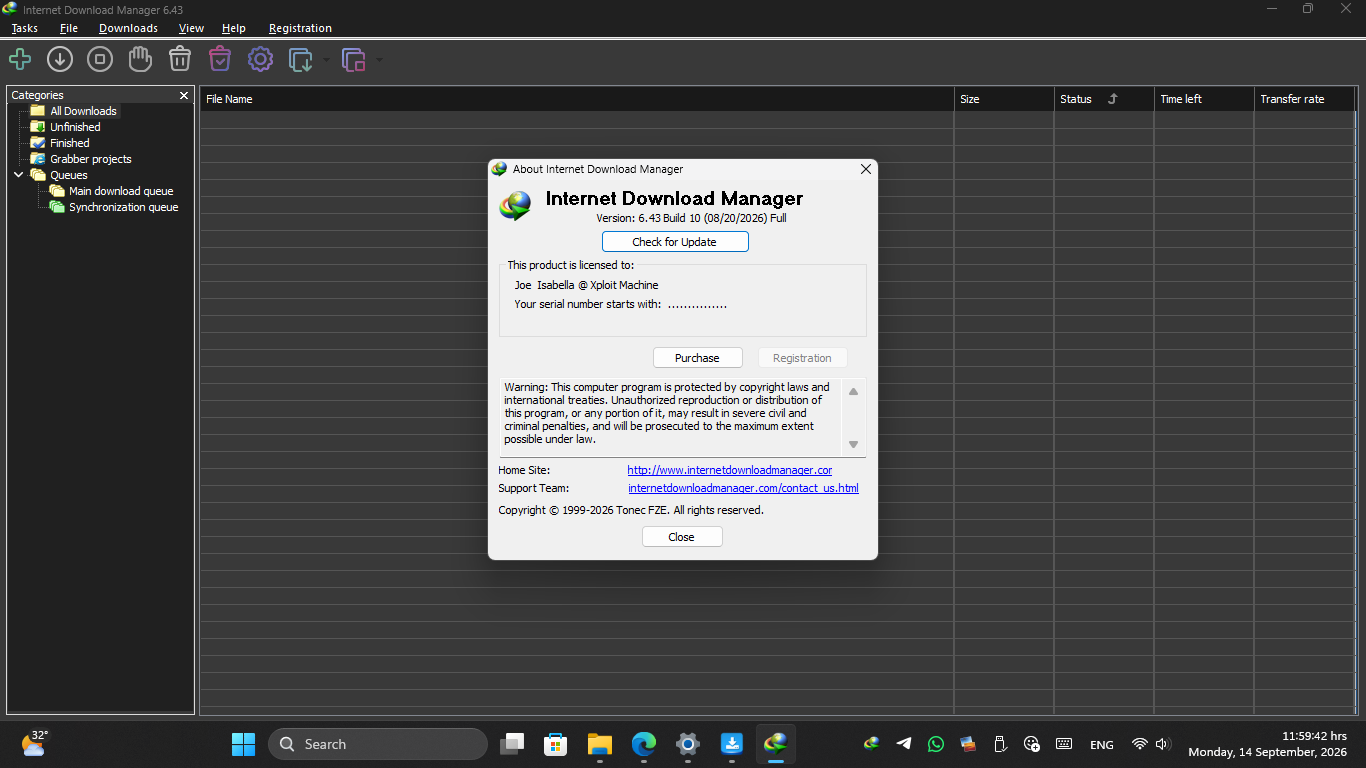Viewport: 1366px width, 768px height.
Task: Click the "Copyright © 1999-2026 Tonec FZE" text
Action: click(x=583, y=510)
